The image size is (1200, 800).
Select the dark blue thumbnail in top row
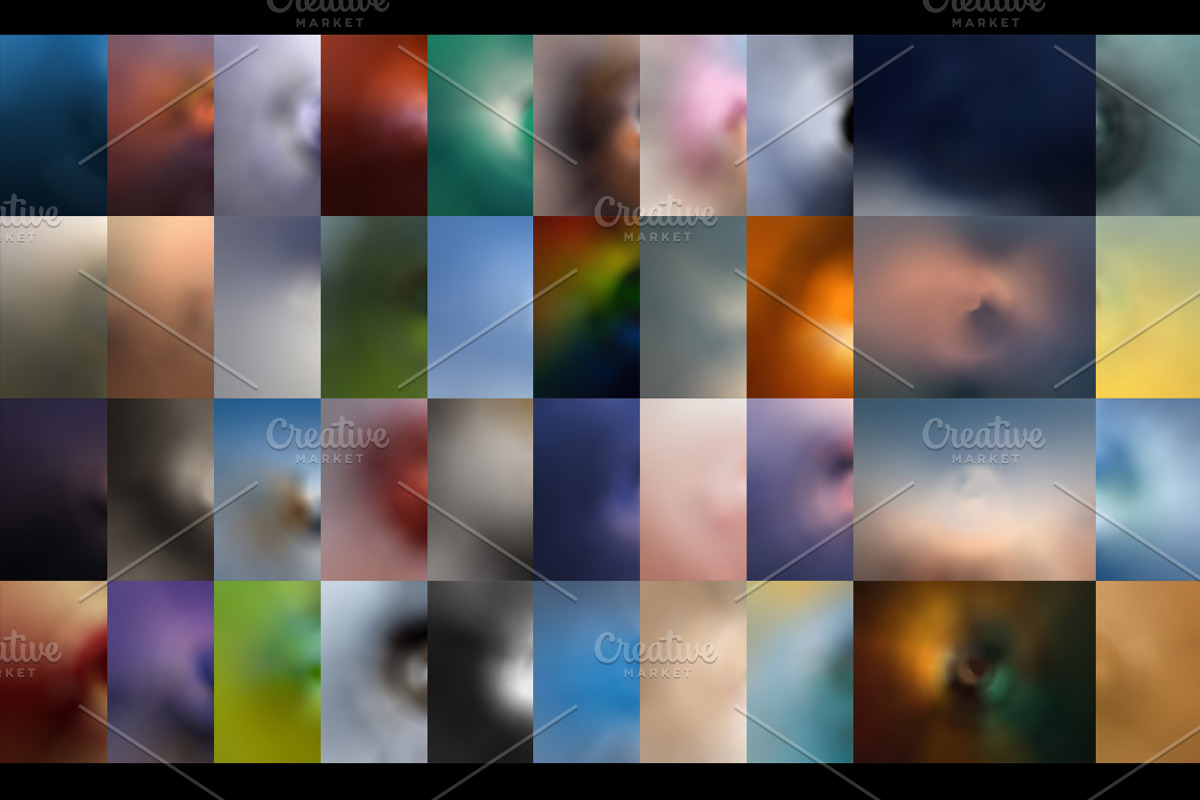pyautogui.click(x=53, y=125)
